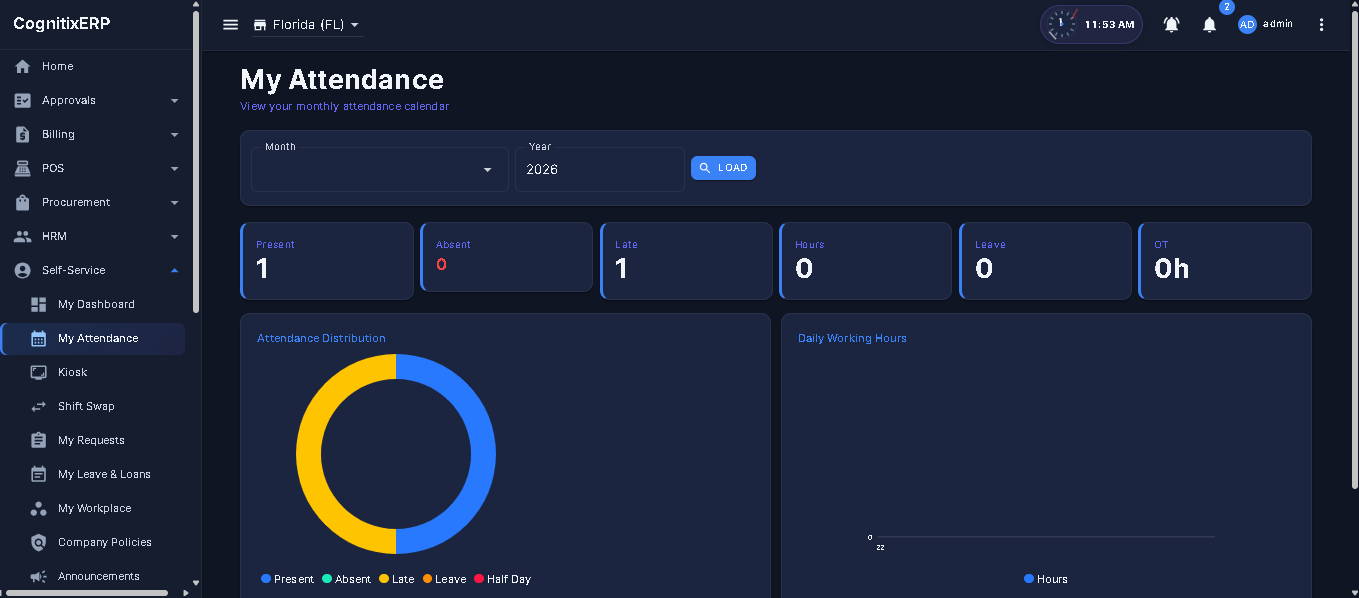
Task: Toggle the hamburger sidebar menu
Action: 230,25
